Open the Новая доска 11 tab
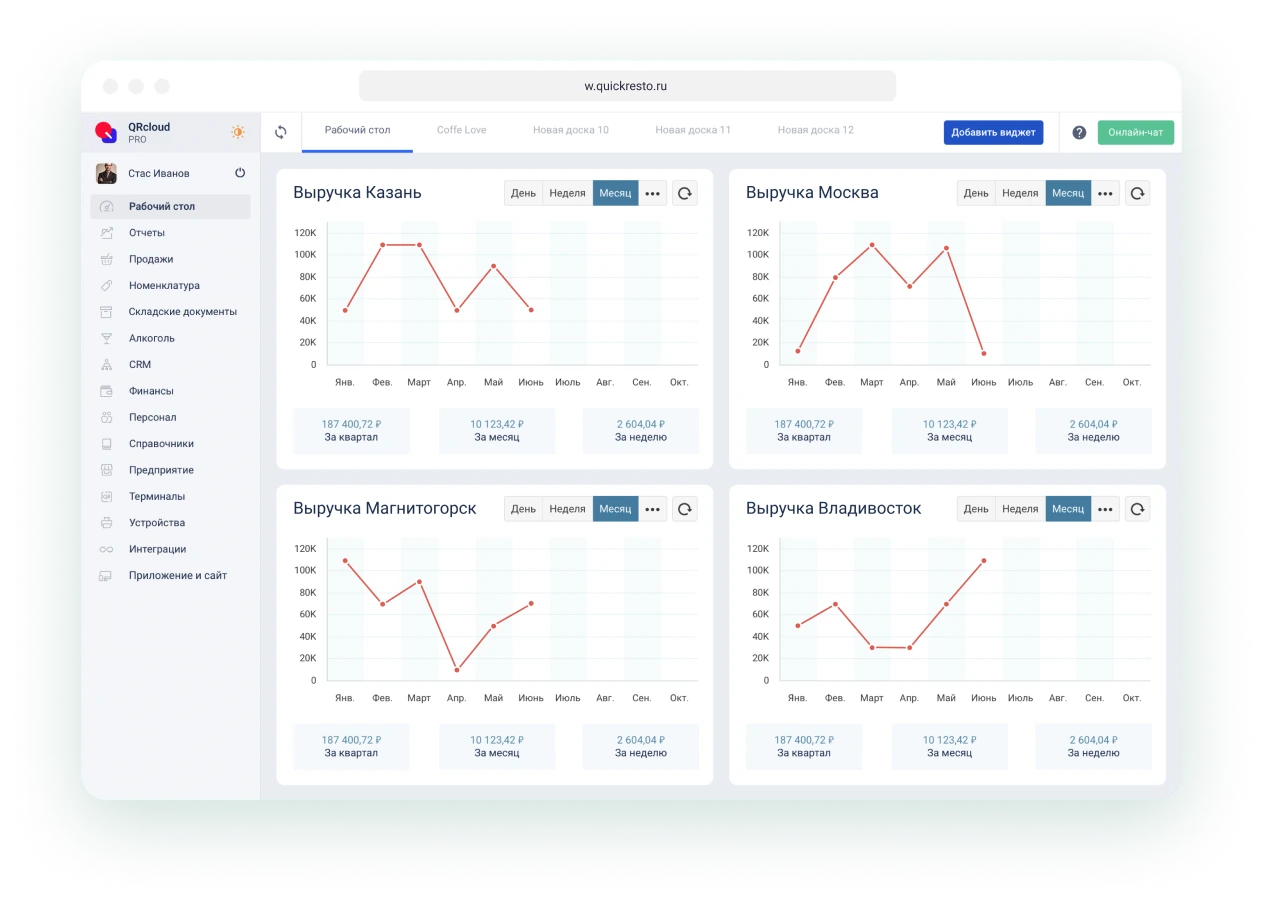Screen dimensions: 1261x901 [x=693, y=130]
